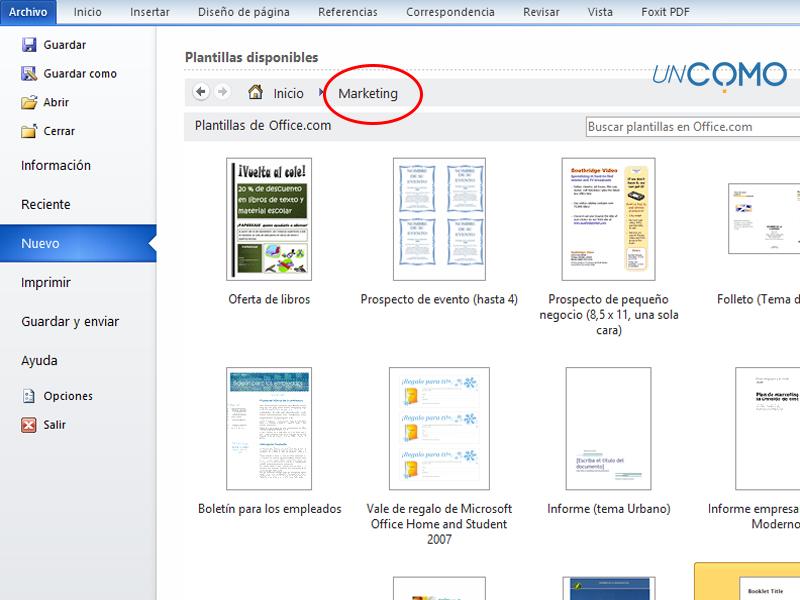The image size is (800, 600).
Task: Open the Archivo tab
Action: point(28,12)
